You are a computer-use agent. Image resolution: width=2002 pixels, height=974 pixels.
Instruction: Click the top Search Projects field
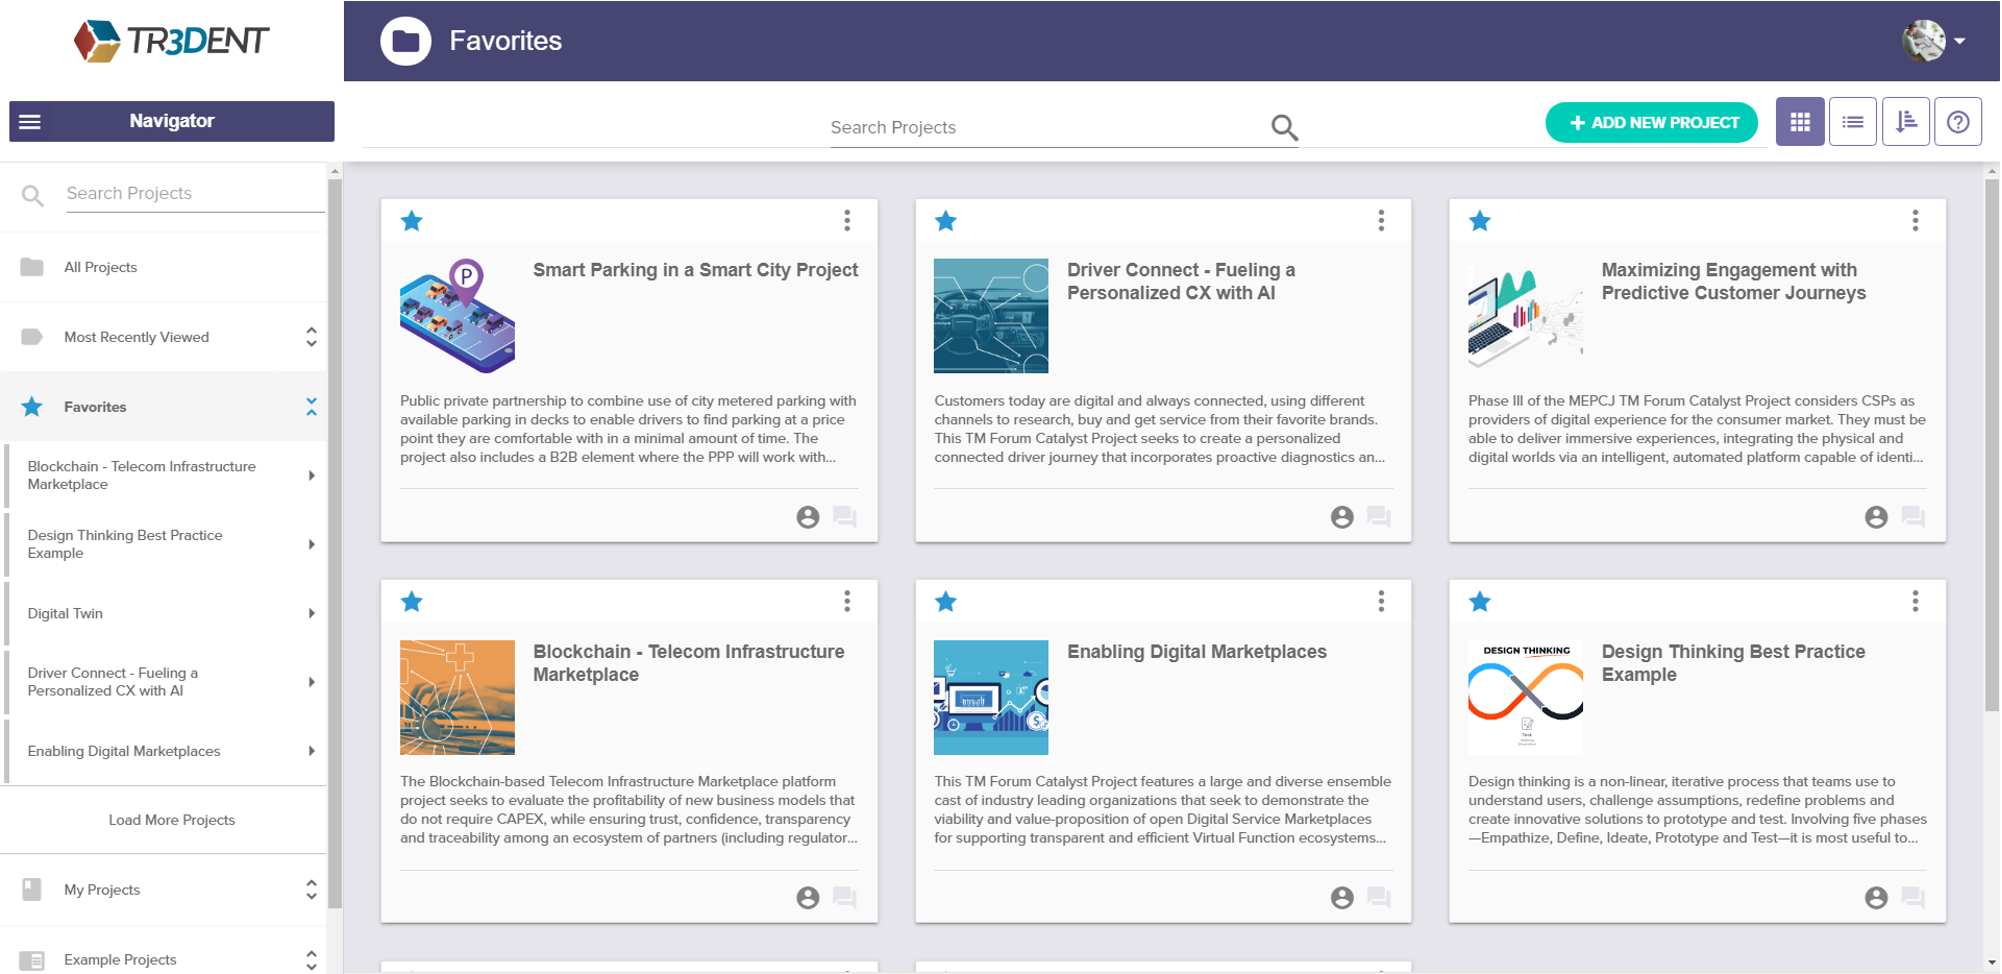coord(1045,127)
